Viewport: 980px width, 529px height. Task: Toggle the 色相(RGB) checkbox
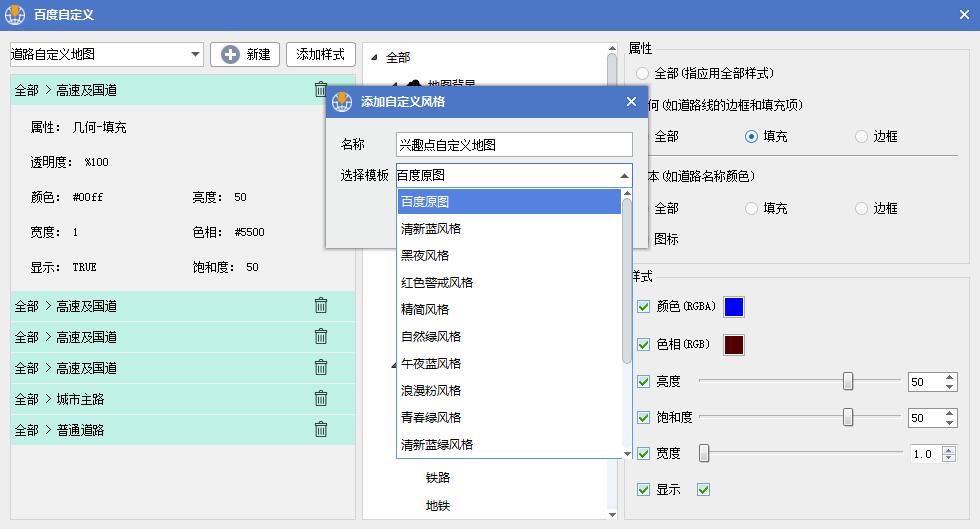(643, 345)
